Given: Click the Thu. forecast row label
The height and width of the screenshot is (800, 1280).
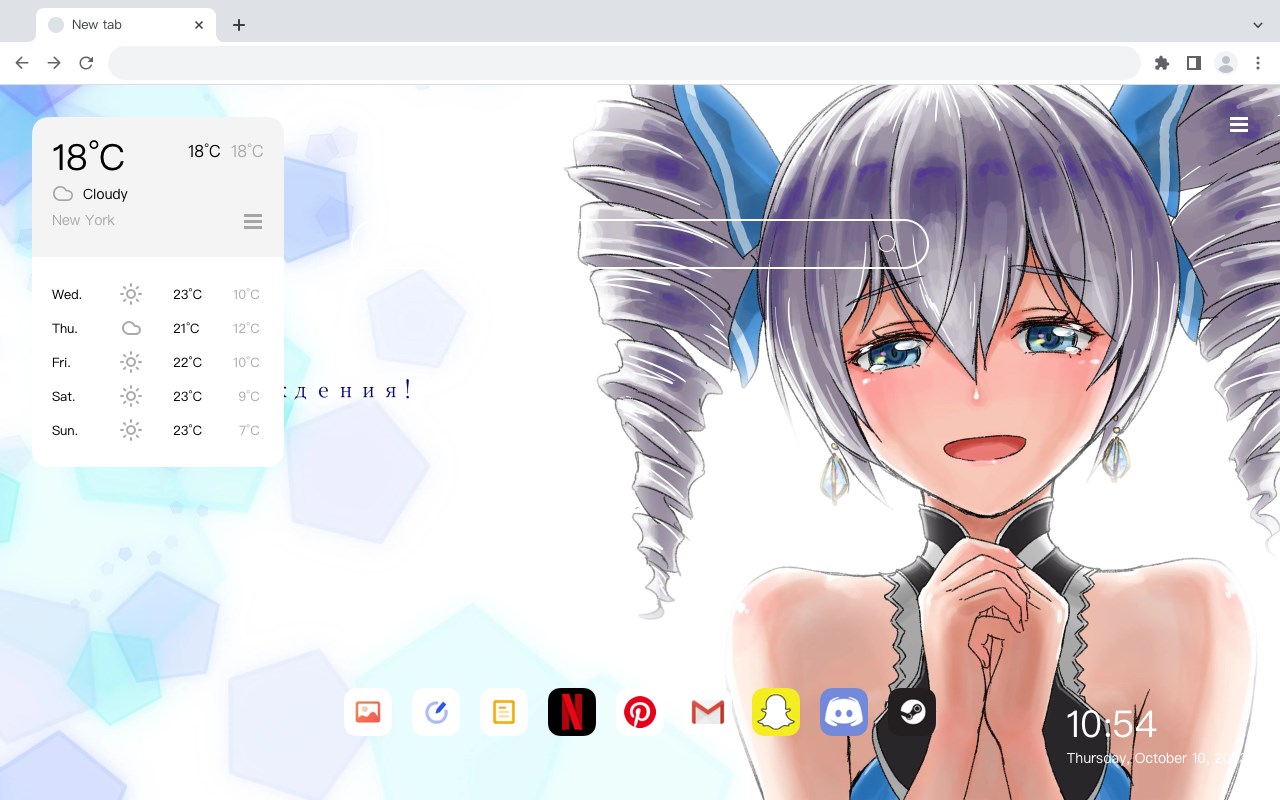Looking at the screenshot, I should point(65,328).
